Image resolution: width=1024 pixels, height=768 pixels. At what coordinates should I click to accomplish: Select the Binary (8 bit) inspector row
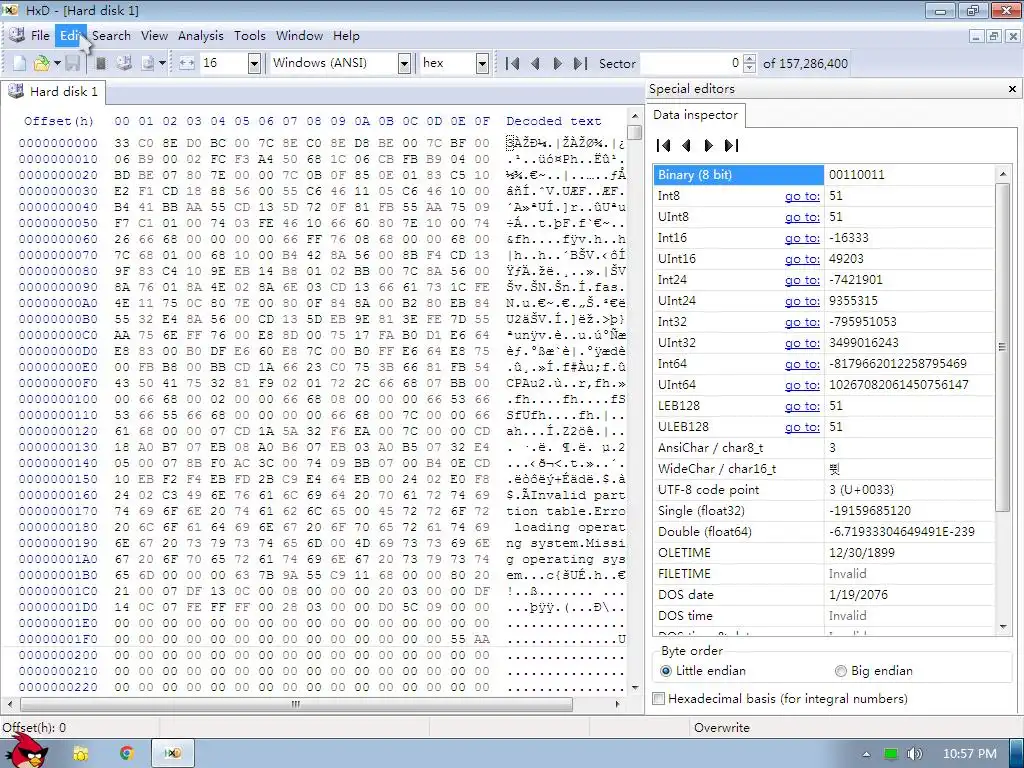[823, 175]
